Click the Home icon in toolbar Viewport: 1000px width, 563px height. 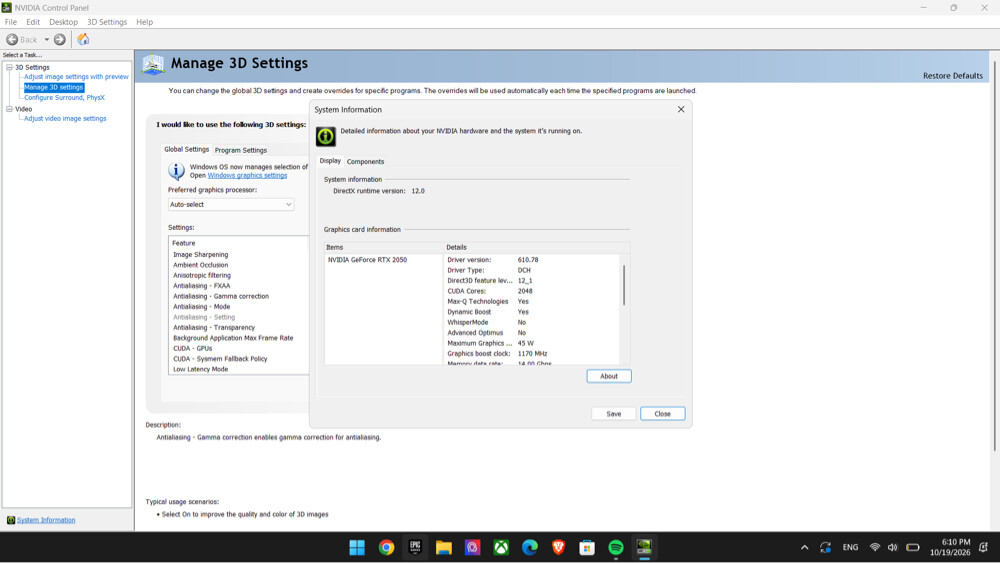(83, 40)
